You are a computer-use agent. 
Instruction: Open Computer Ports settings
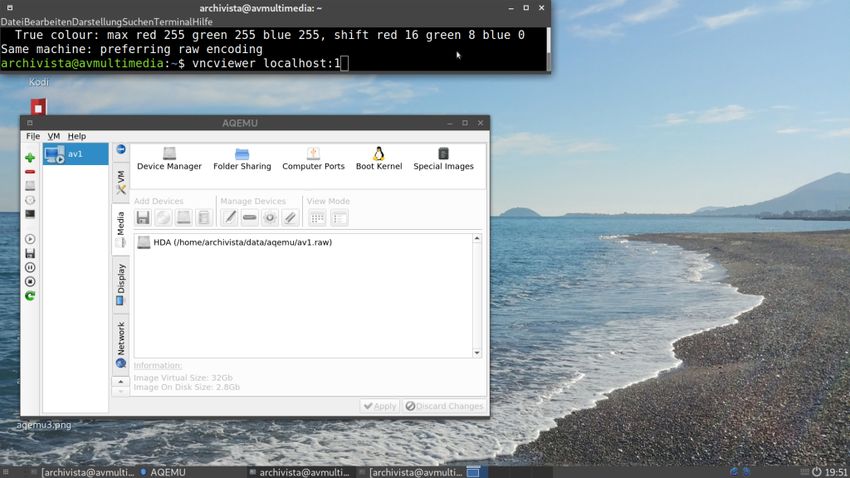click(313, 159)
